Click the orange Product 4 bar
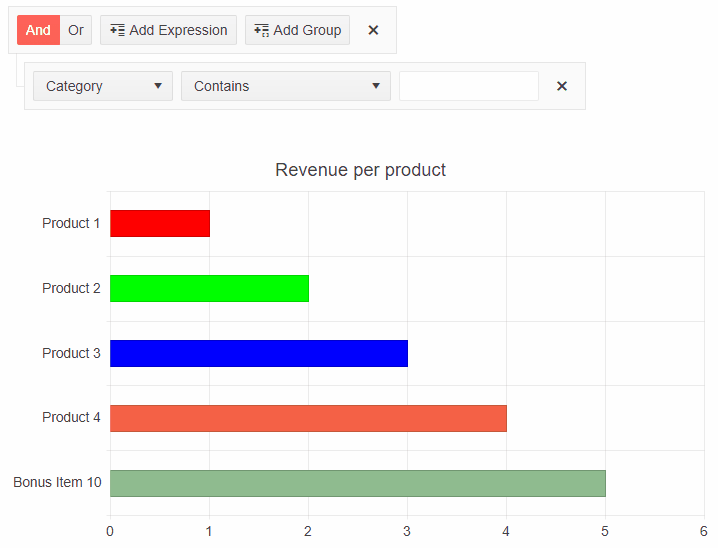The image size is (718, 548). [308, 418]
